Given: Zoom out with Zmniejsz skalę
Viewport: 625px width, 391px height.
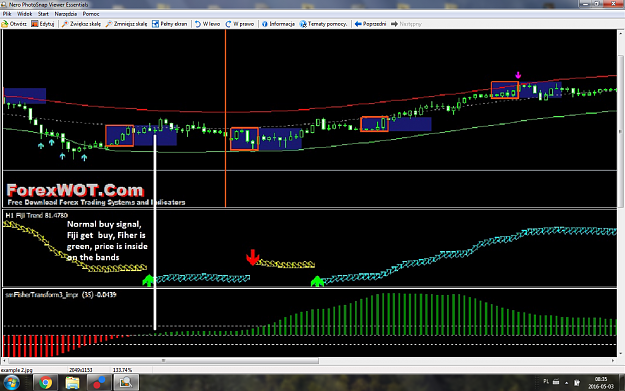Looking at the screenshot, I should [x=126, y=24].
